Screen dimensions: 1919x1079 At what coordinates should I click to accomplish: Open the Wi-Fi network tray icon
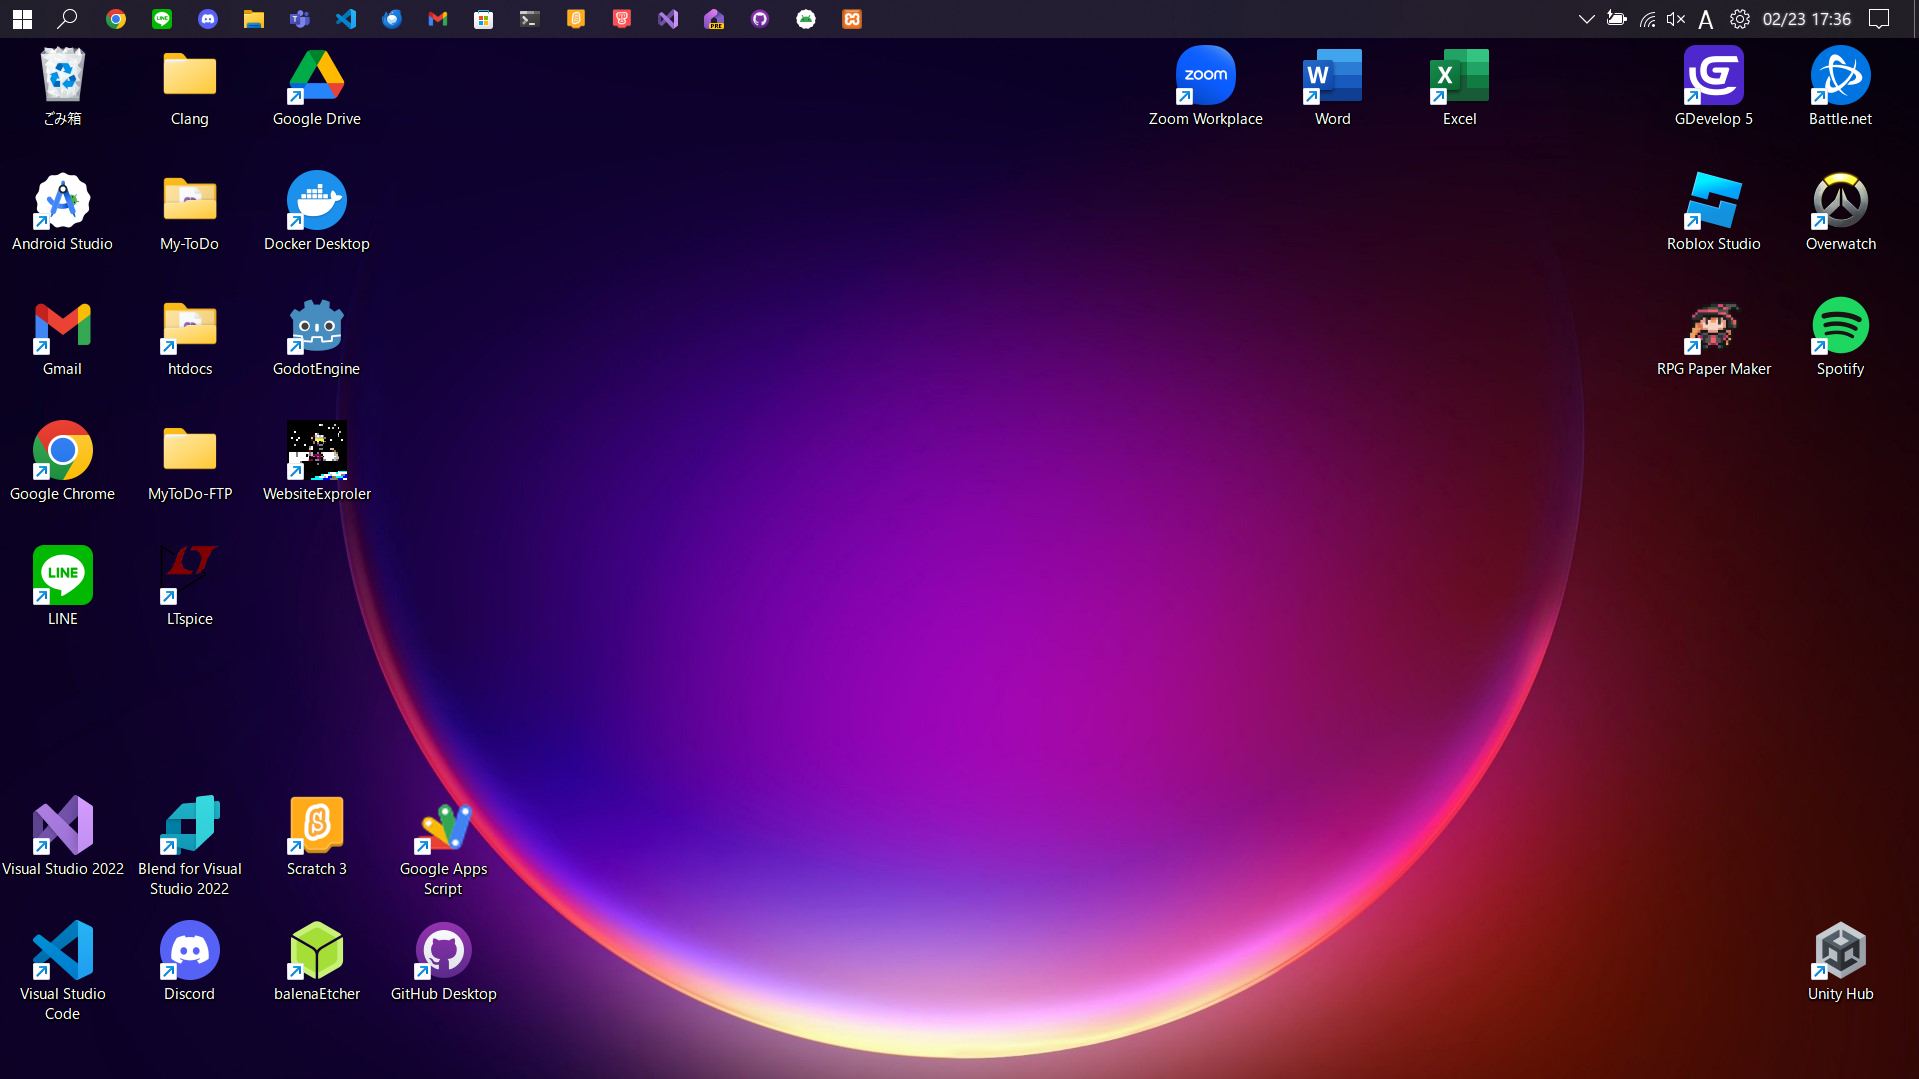pyautogui.click(x=1647, y=19)
